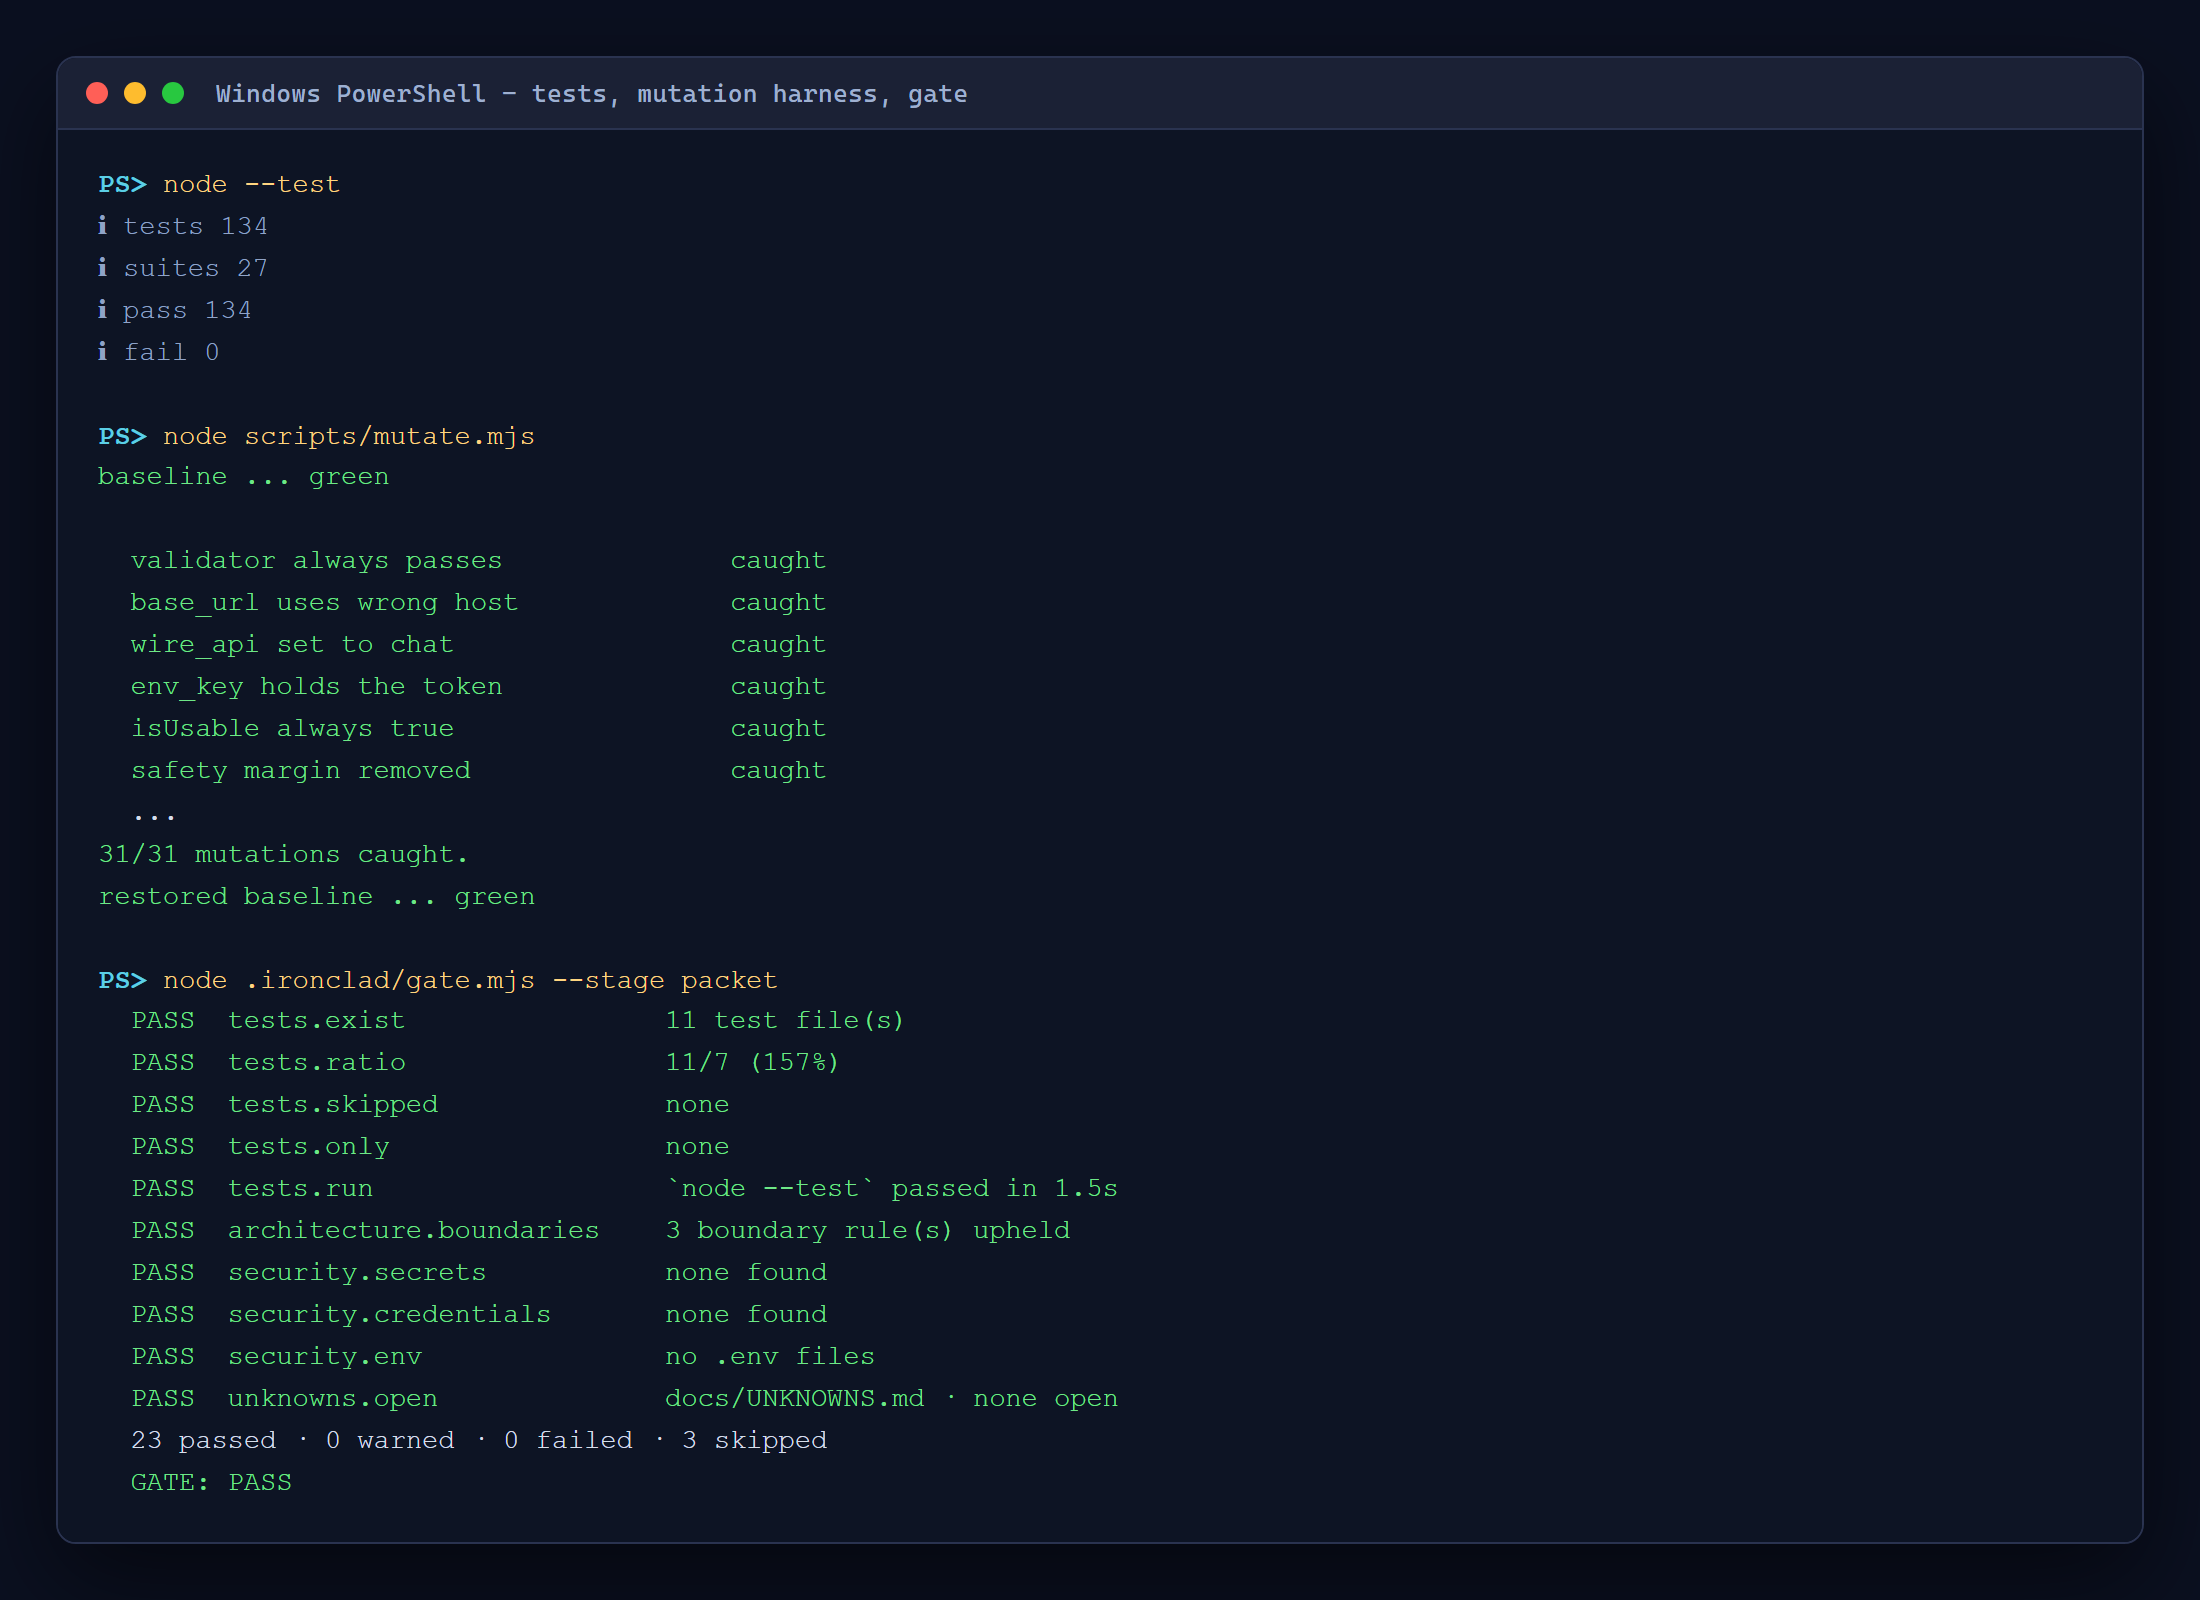Click '3 boundary rule(s) upheld' result

pyautogui.click(x=867, y=1230)
